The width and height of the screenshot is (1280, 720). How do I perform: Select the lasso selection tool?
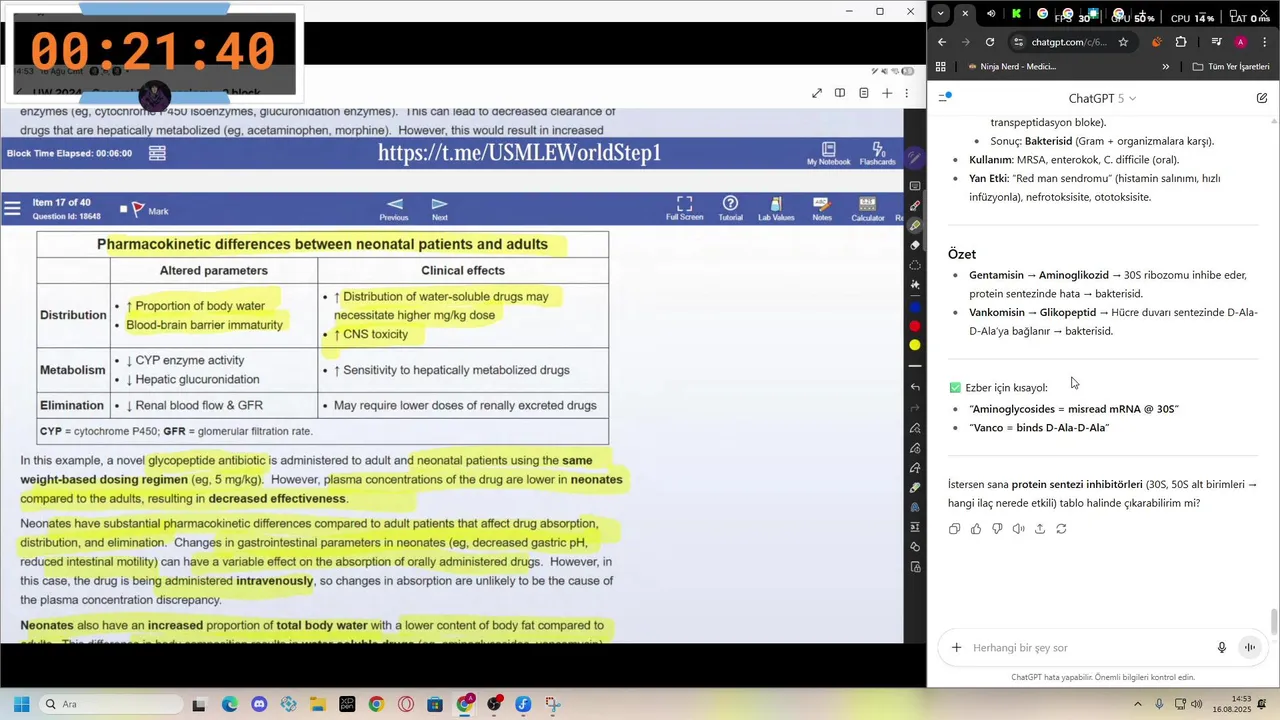(x=915, y=265)
